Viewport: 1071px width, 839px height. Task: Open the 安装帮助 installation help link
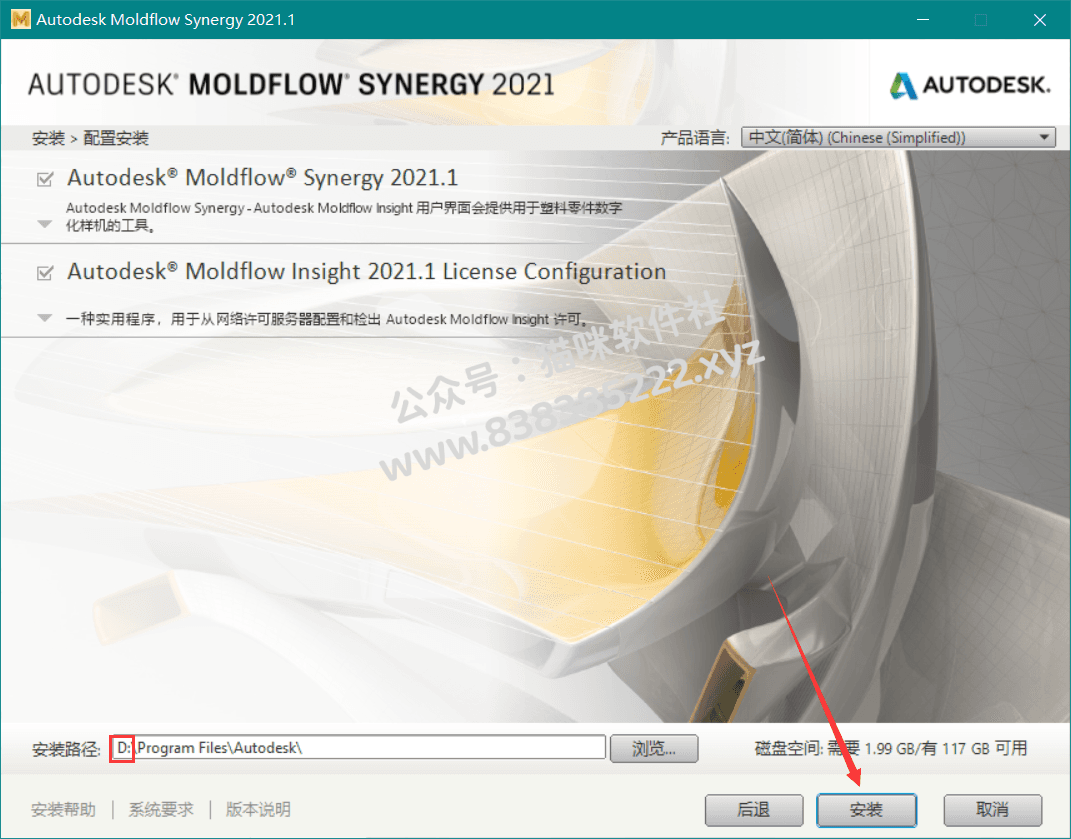[x=64, y=810]
